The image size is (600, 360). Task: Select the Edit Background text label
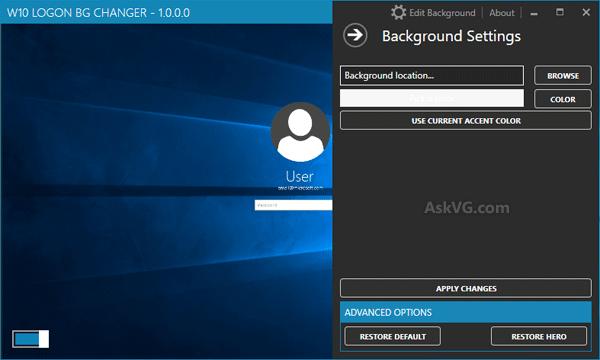pos(442,13)
